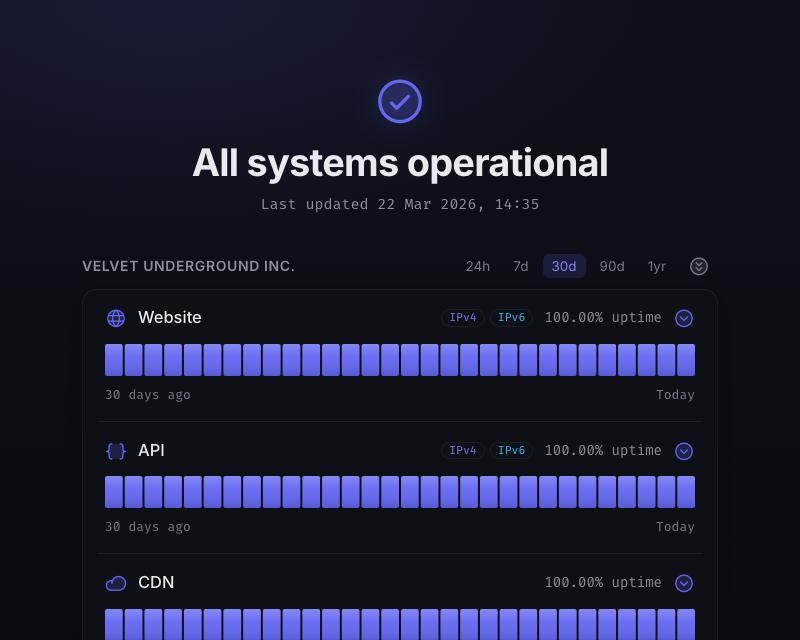Click Website's '30 days ago' label
The width and height of the screenshot is (800, 640).
pyautogui.click(x=147, y=395)
